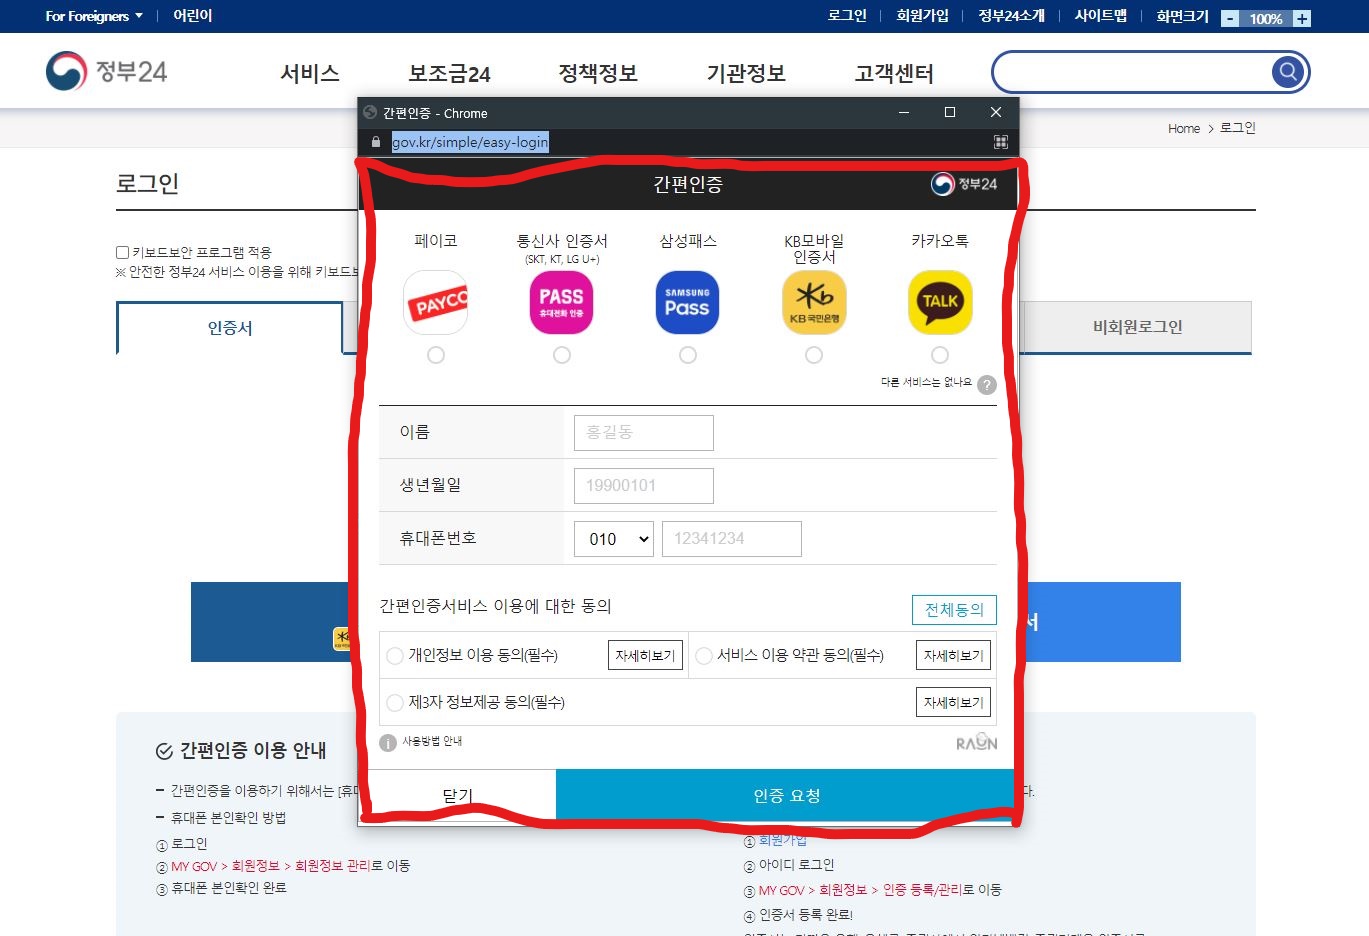This screenshot has width=1369, height=936.
Task: Click the padlock icon in popup address bar
Action: coord(376,142)
